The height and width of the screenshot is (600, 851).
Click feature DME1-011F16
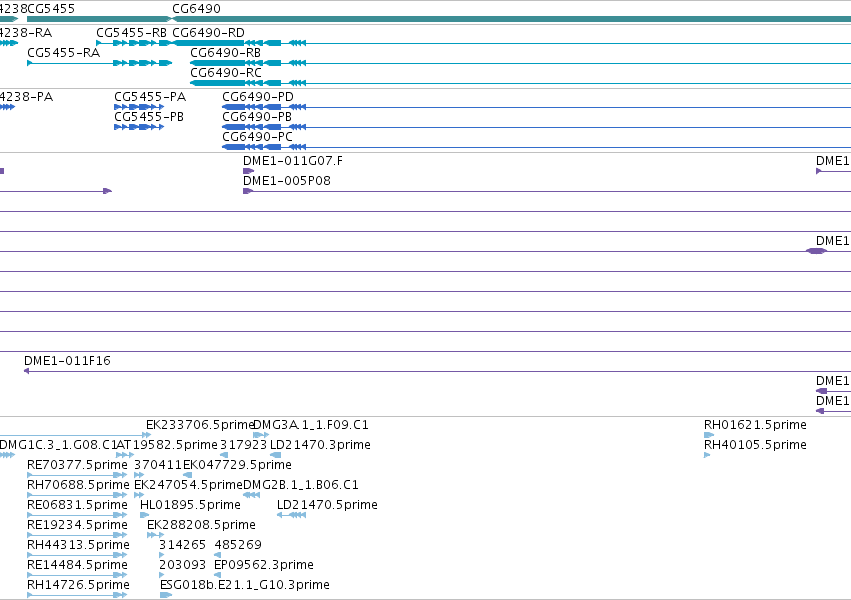pos(437,371)
